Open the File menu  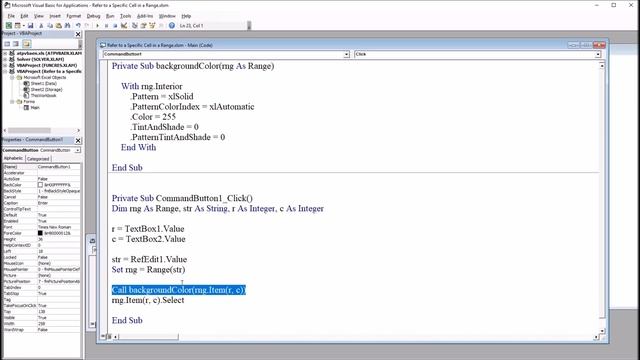11,16
